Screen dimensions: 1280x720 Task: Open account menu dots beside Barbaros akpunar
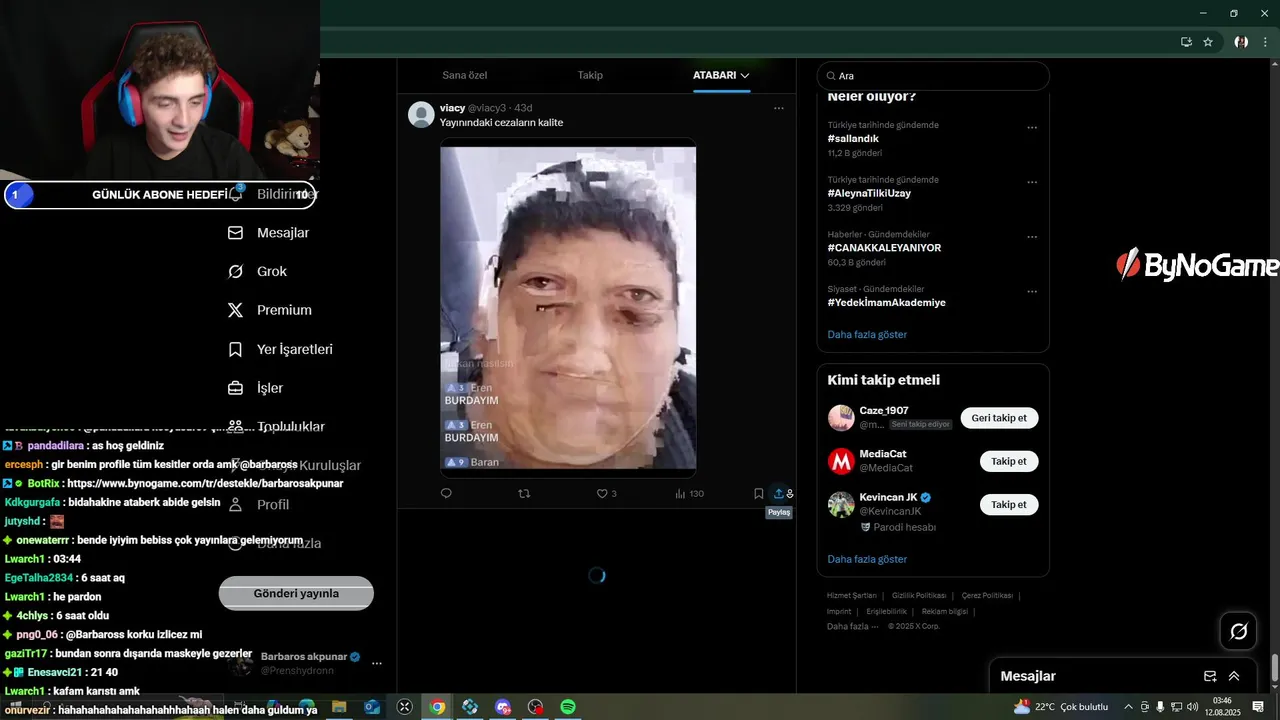click(377, 663)
